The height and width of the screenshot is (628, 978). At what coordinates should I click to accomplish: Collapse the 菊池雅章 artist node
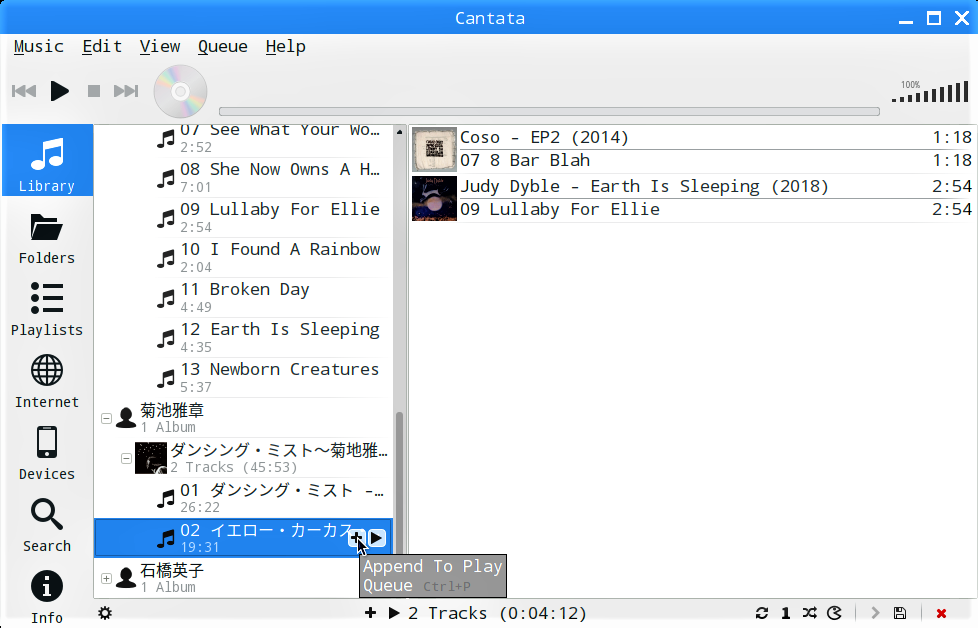107,418
